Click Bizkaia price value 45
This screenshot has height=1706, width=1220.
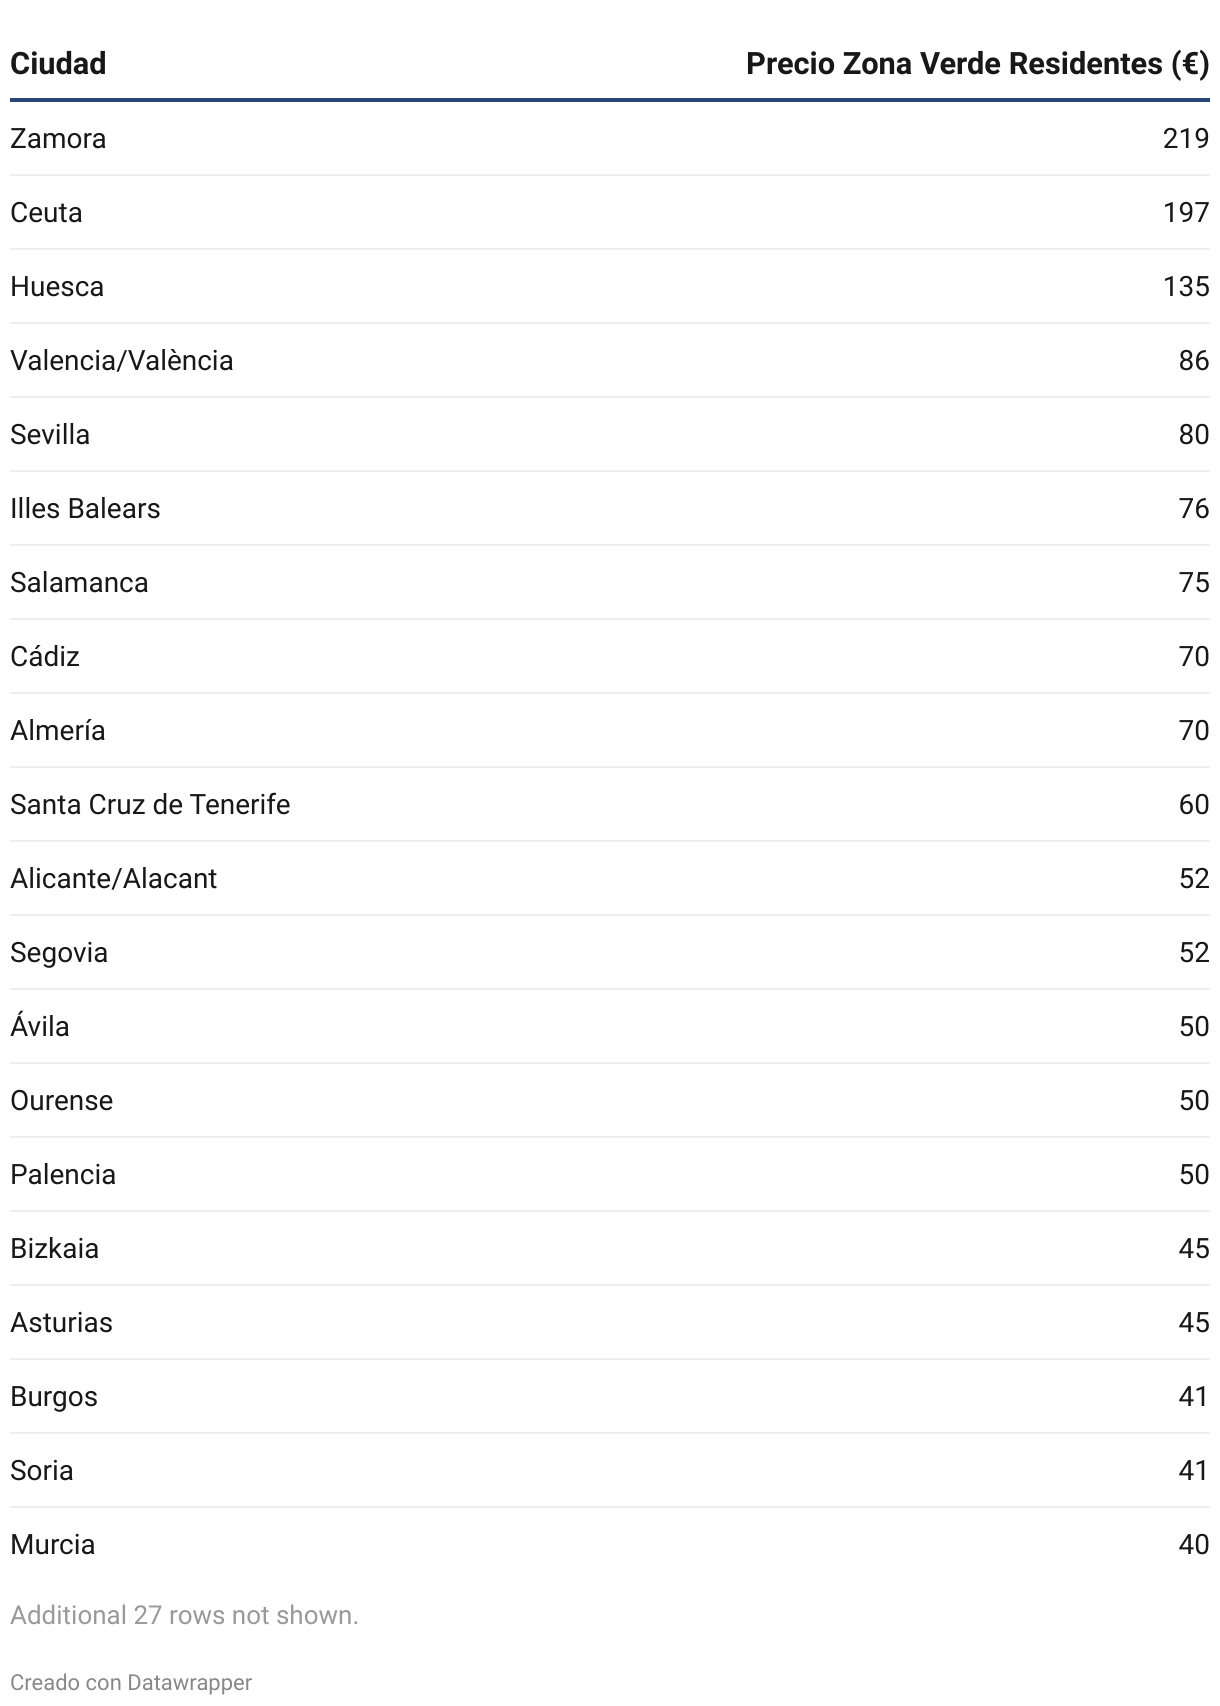pyautogui.click(x=1194, y=1249)
